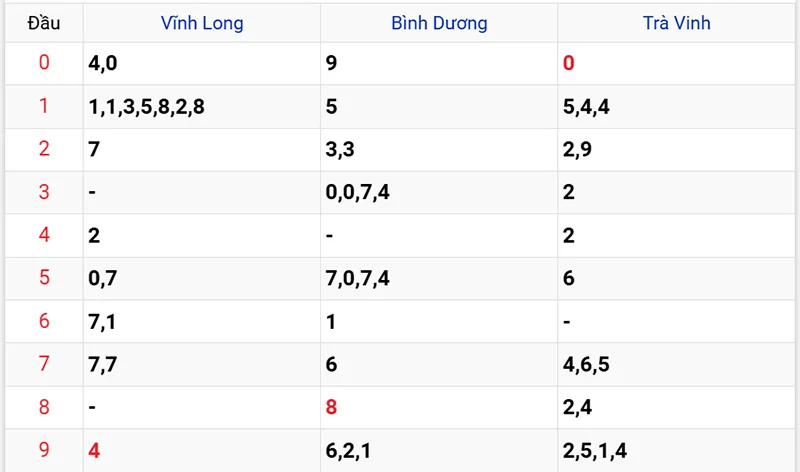Click the red 0 in Trà Vinh column

coord(568,63)
